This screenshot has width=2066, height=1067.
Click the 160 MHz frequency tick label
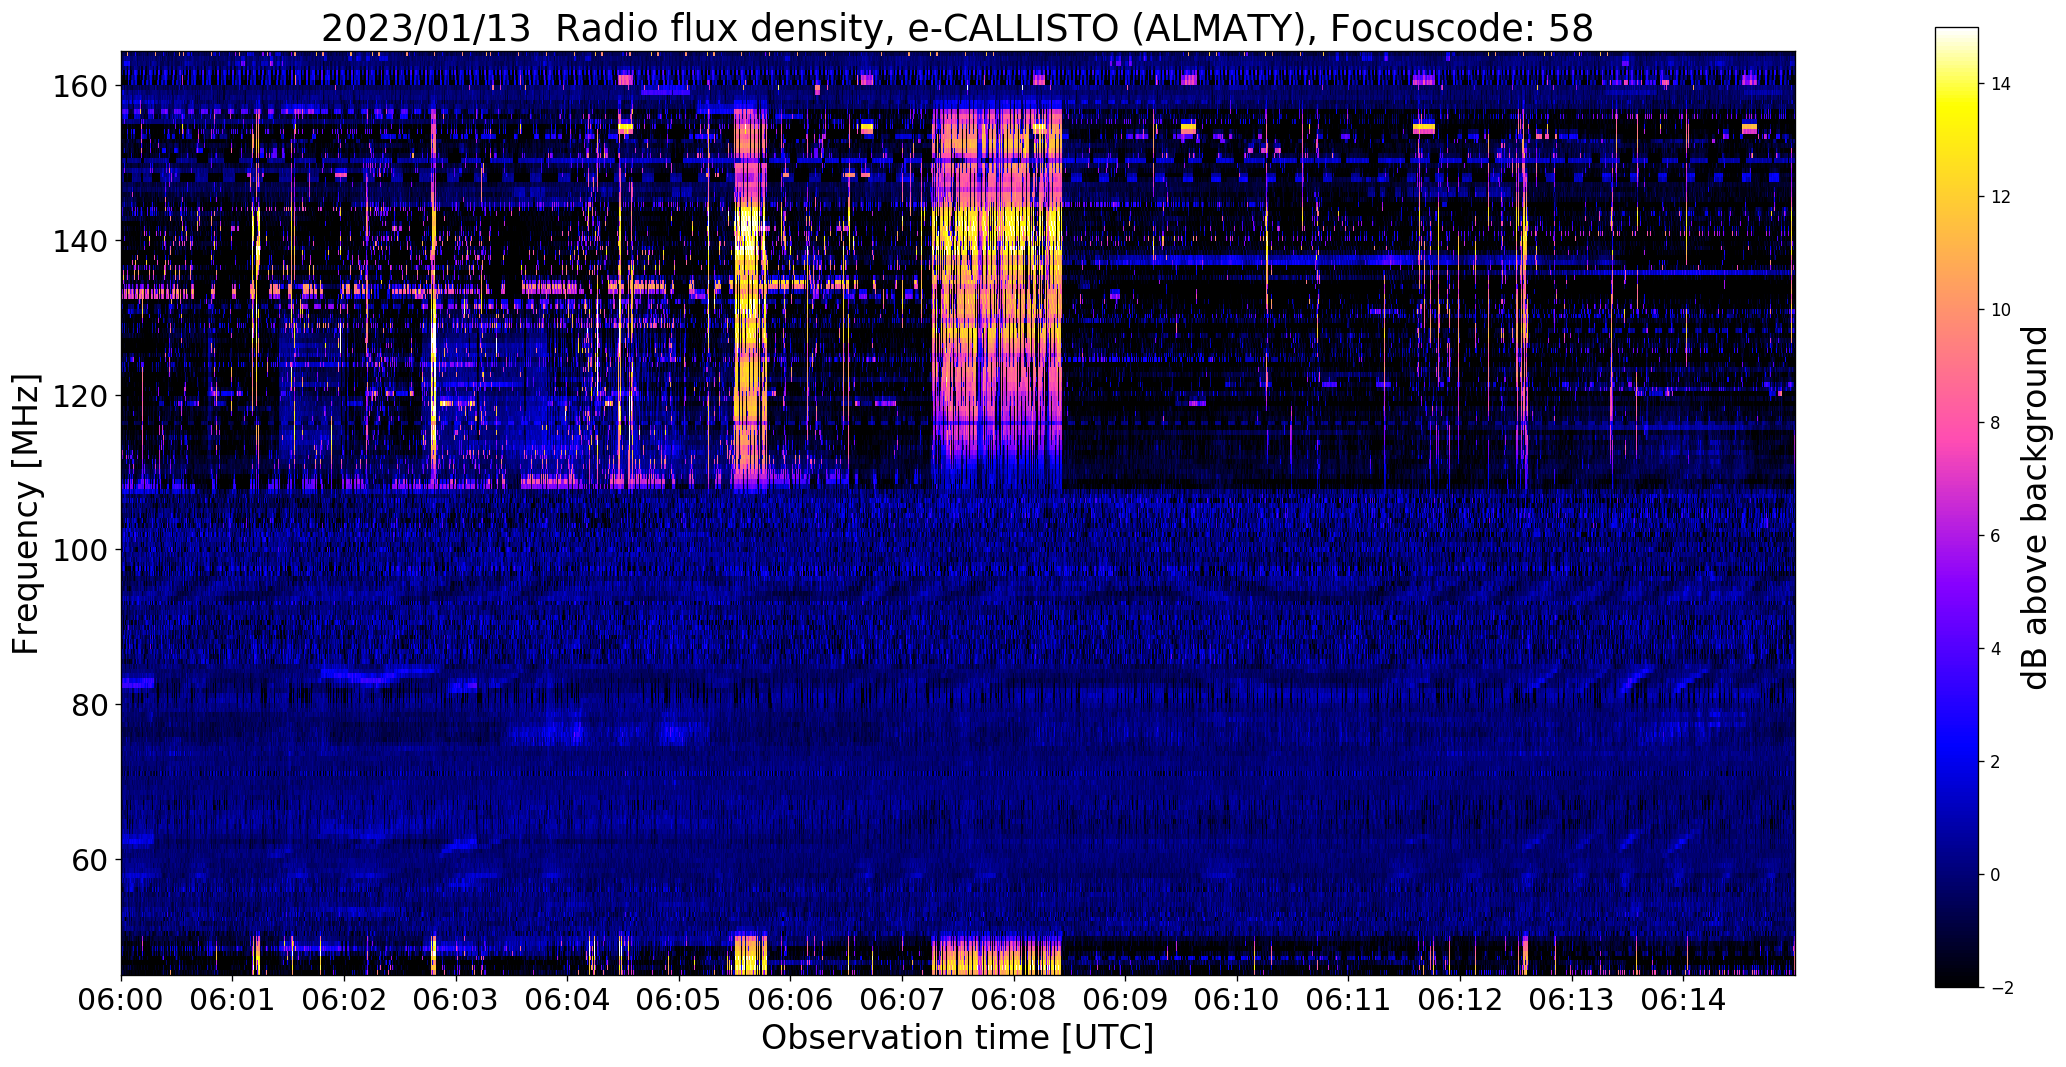pos(79,87)
